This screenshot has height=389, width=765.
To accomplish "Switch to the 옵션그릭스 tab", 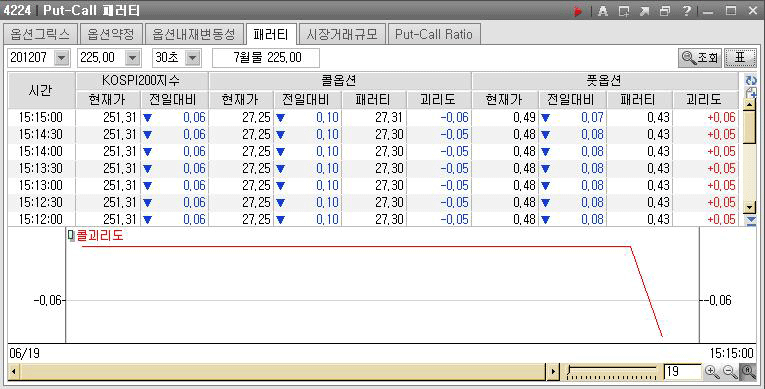I will 40,34.
